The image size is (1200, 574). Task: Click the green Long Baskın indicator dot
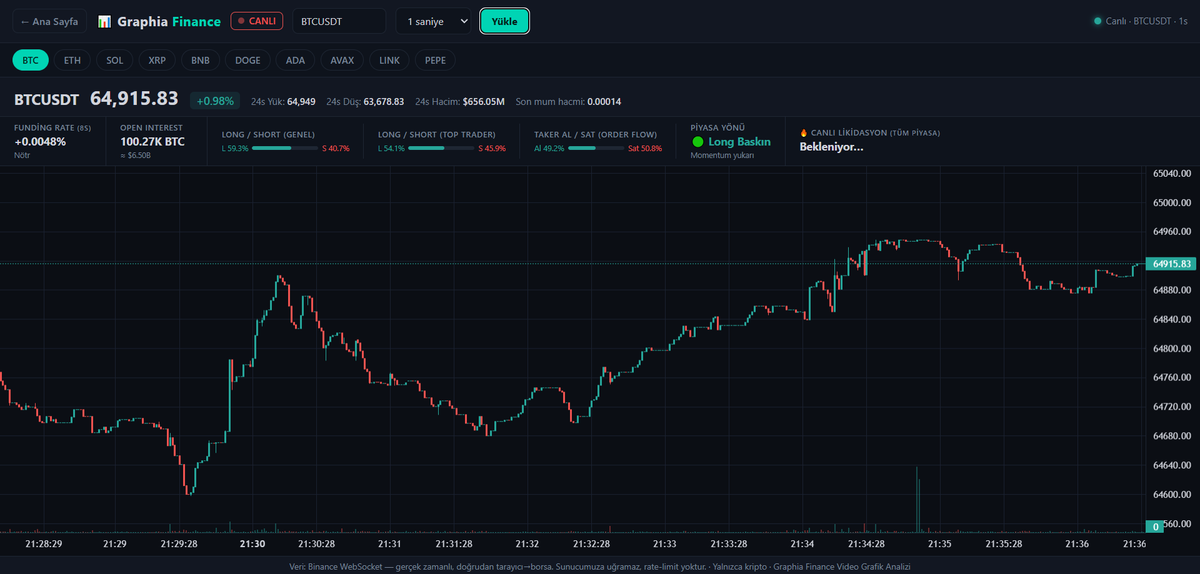point(697,142)
